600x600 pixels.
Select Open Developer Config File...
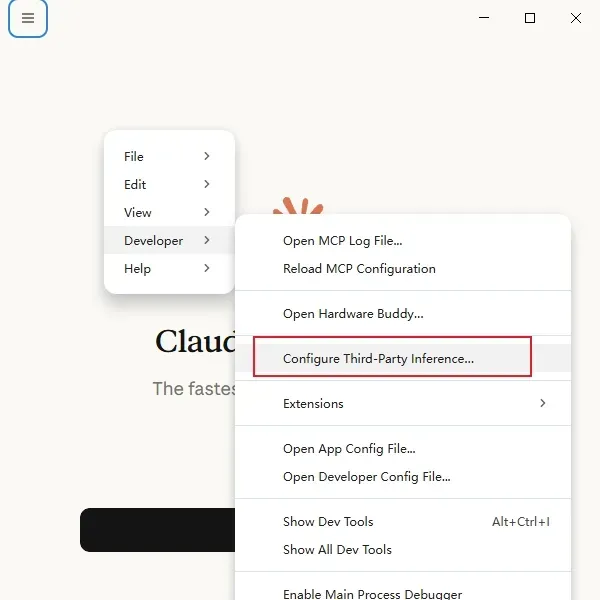pos(403,476)
